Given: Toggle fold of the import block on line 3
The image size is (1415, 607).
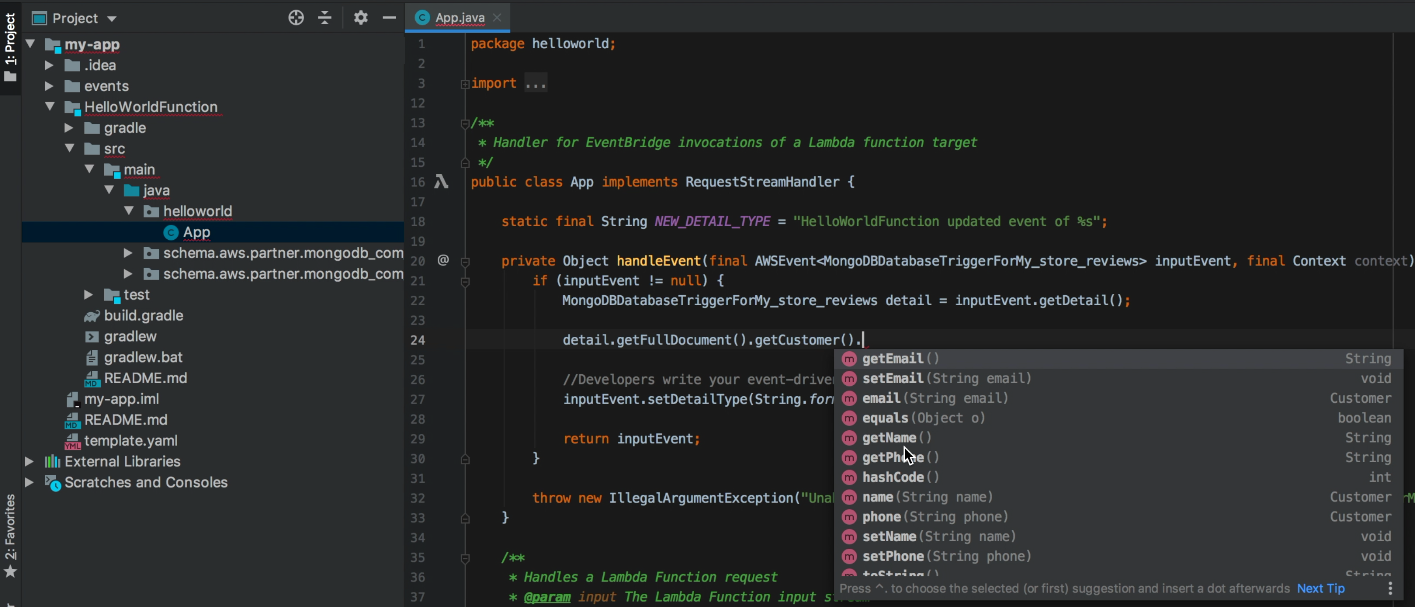Looking at the screenshot, I should pyautogui.click(x=465, y=84).
